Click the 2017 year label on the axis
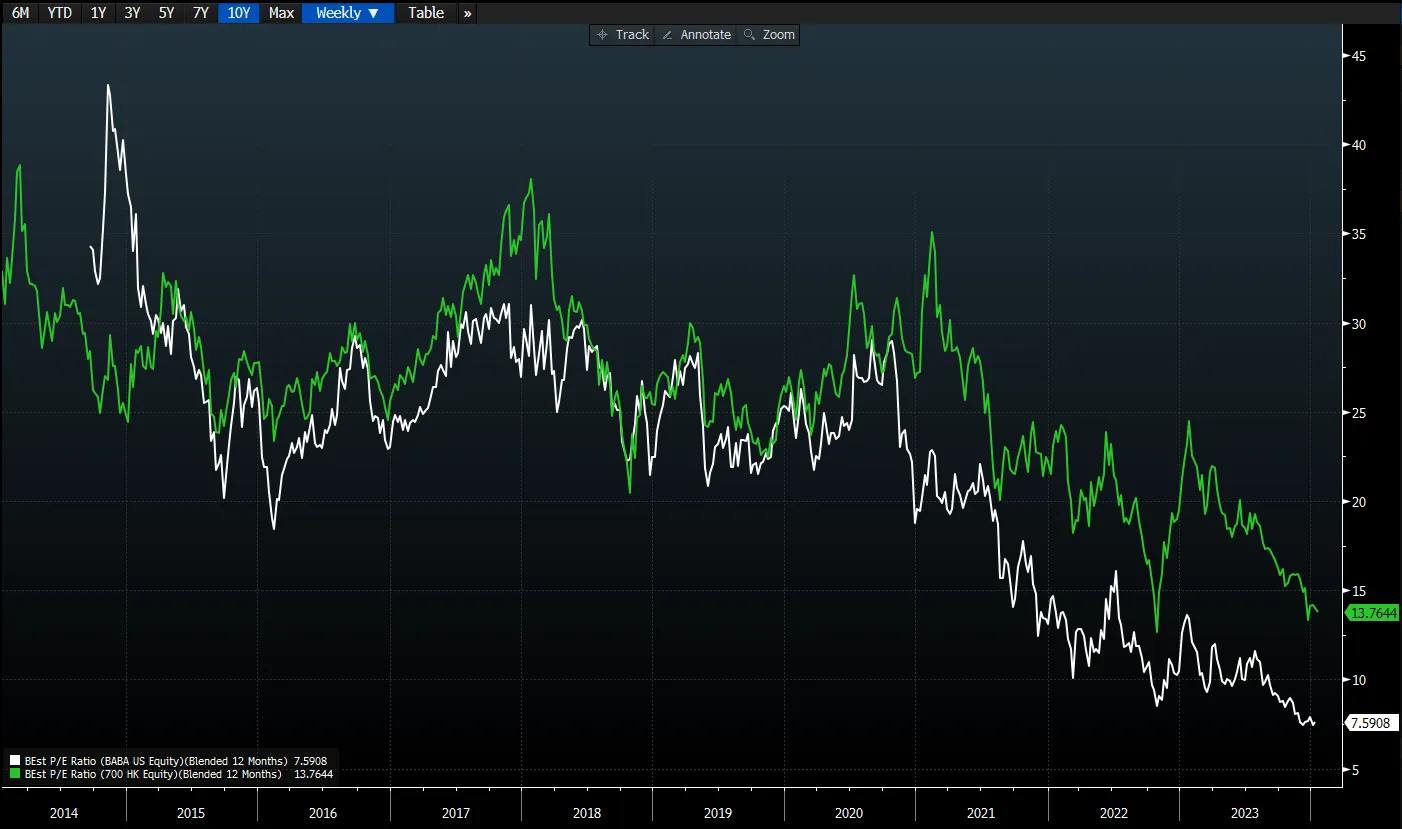 (455, 813)
